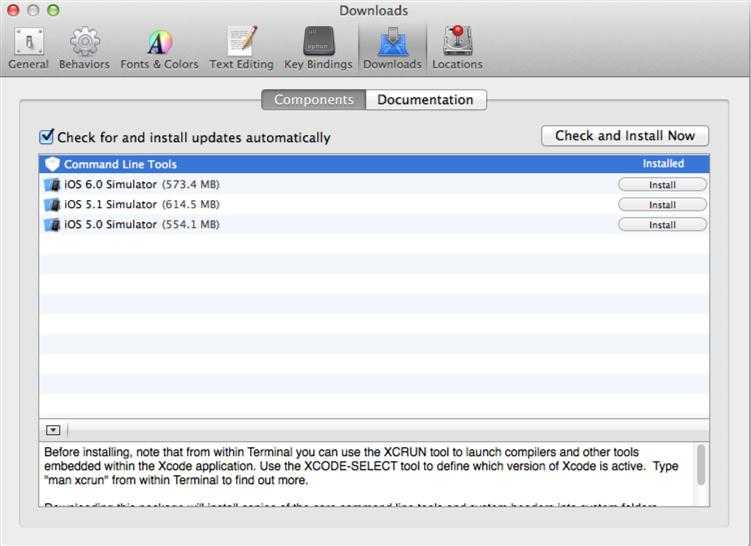Screen dimensions: 751x546
Task: Click the Installed status label
Action: 663,163
